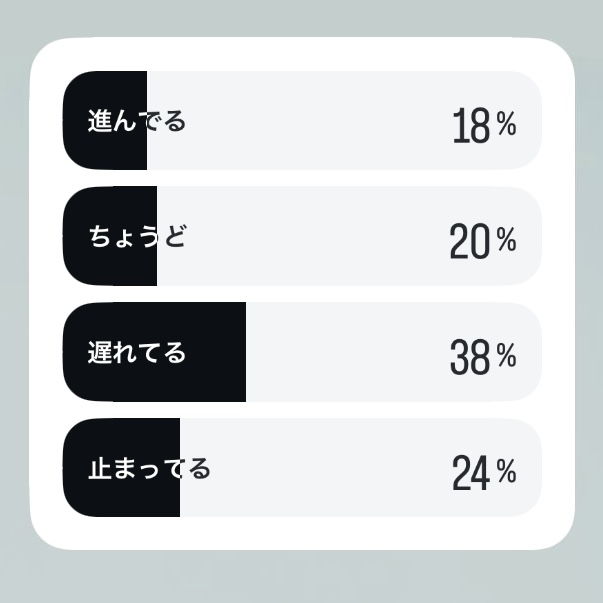
Task: Select the ちょうど poll option
Action: 302,236
